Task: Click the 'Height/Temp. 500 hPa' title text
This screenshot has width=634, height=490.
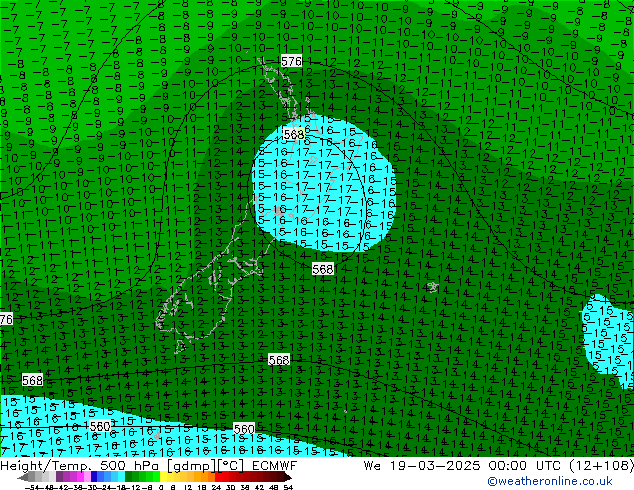Action: pyautogui.click(x=79, y=466)
